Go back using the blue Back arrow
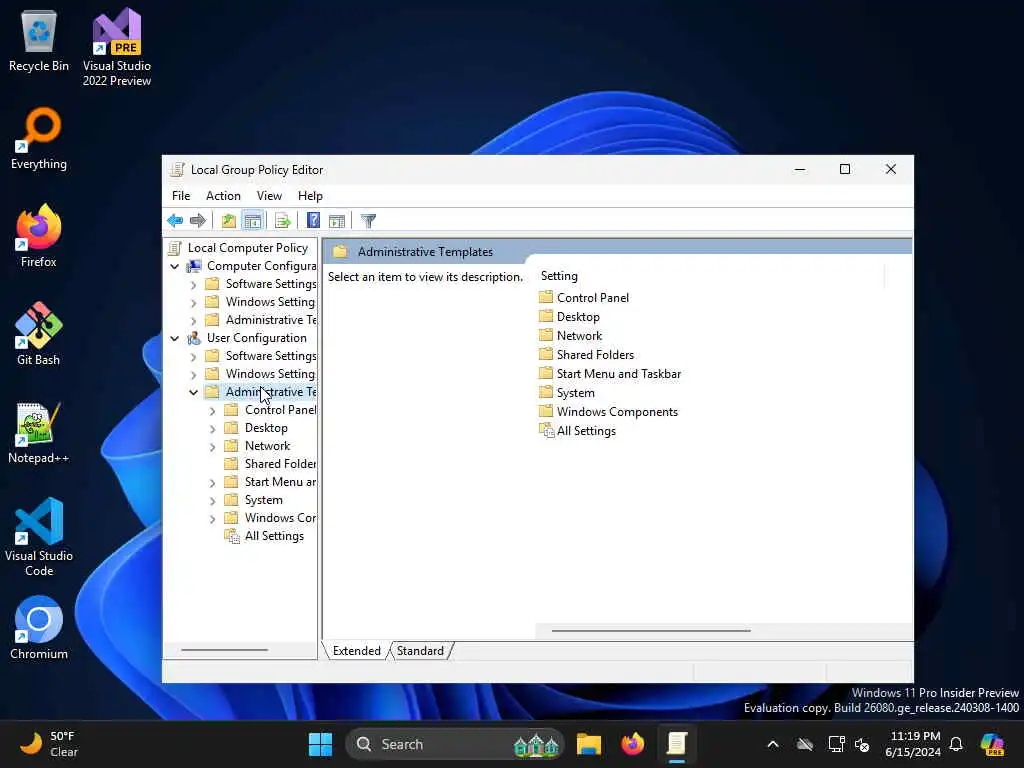Viewport: 1024px width, 768px height. tap(175, 221)
